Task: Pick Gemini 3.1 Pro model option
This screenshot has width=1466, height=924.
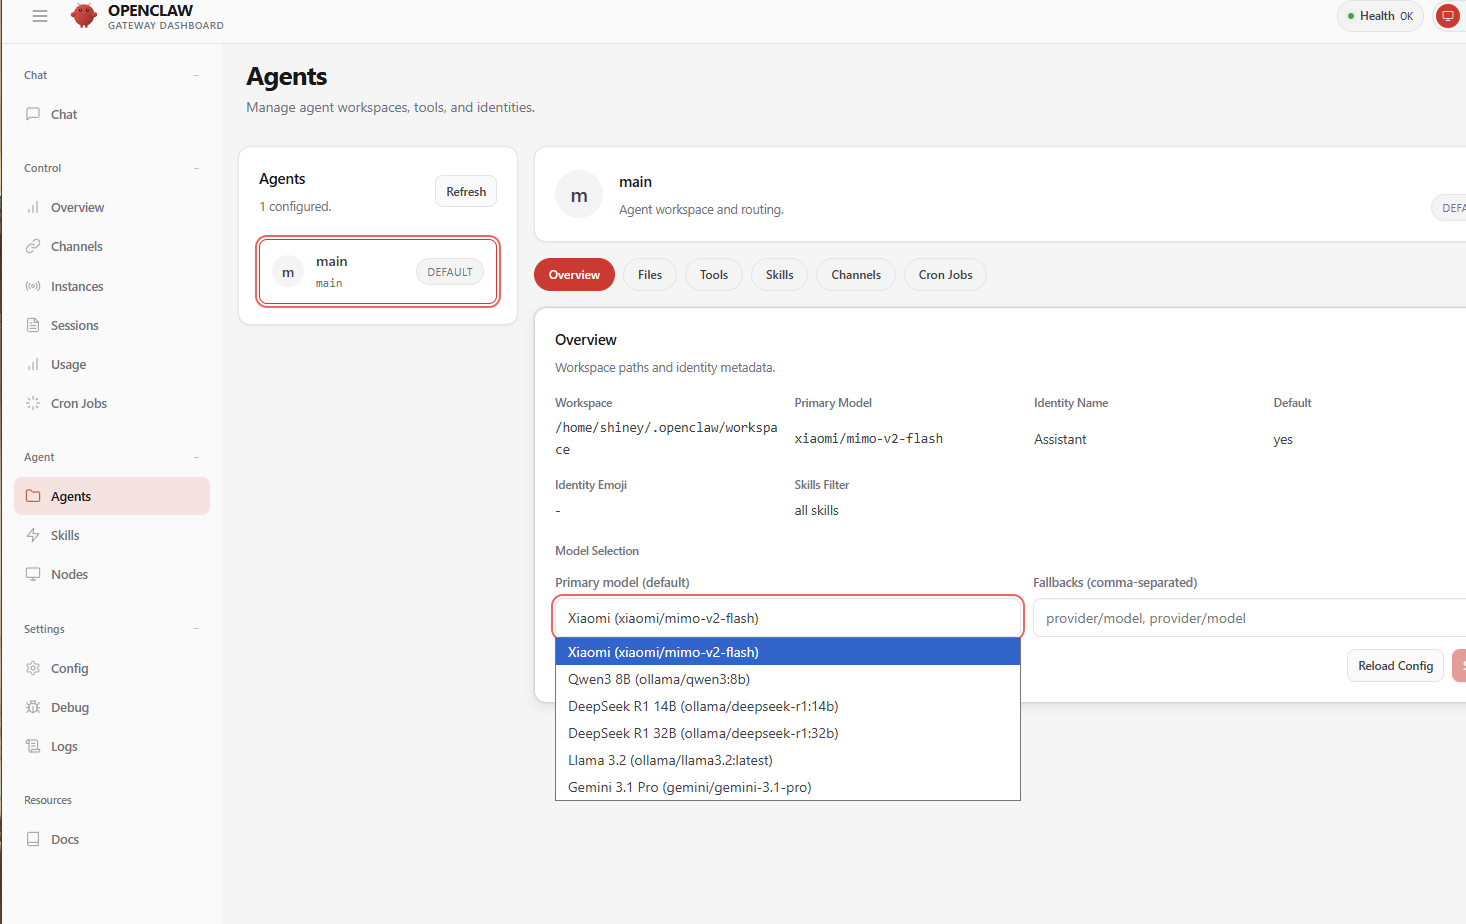Action: click(x=689, y=787)
